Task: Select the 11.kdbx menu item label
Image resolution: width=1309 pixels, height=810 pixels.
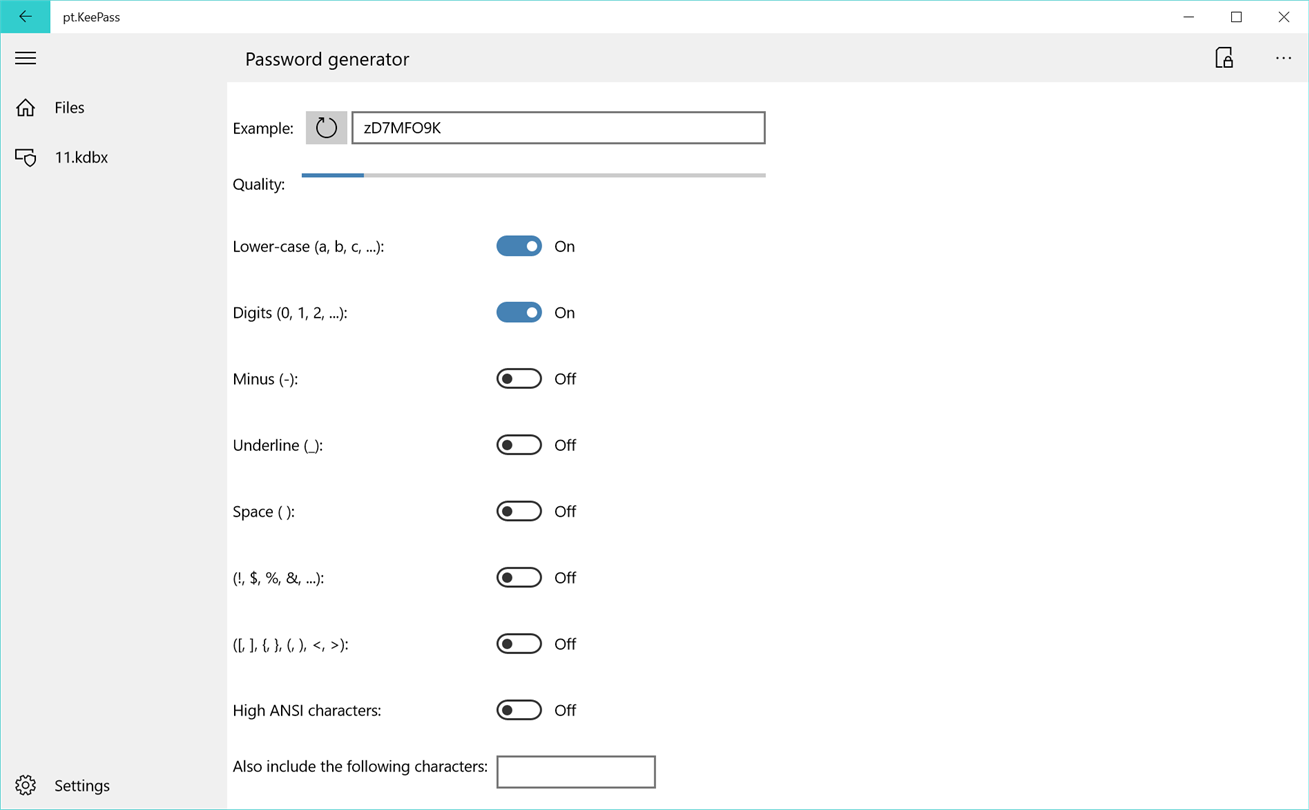Action: [81, 158]
